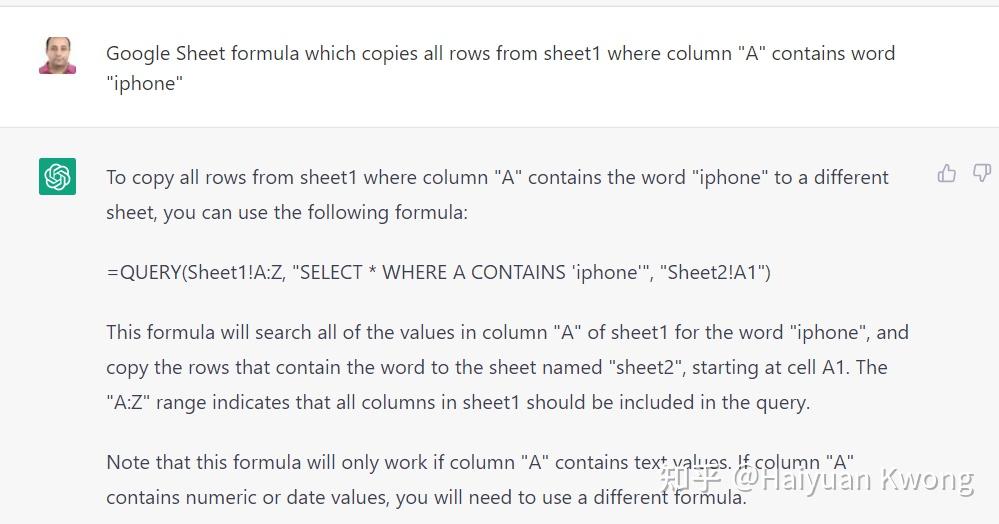Image resolution: width=999 pixels, height=524 pixels.
Task: Click the paragraph starting "This formula will search"
Action: pos(507,333)
